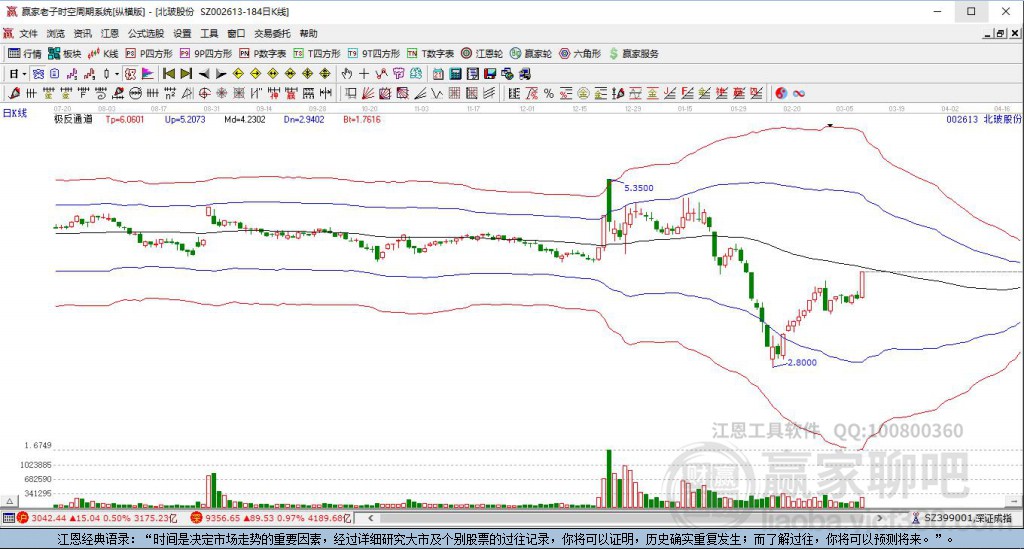Click the P四方形 toolbar button
The height and width of the screenshot is (549, 1024).
coord(150,54)
